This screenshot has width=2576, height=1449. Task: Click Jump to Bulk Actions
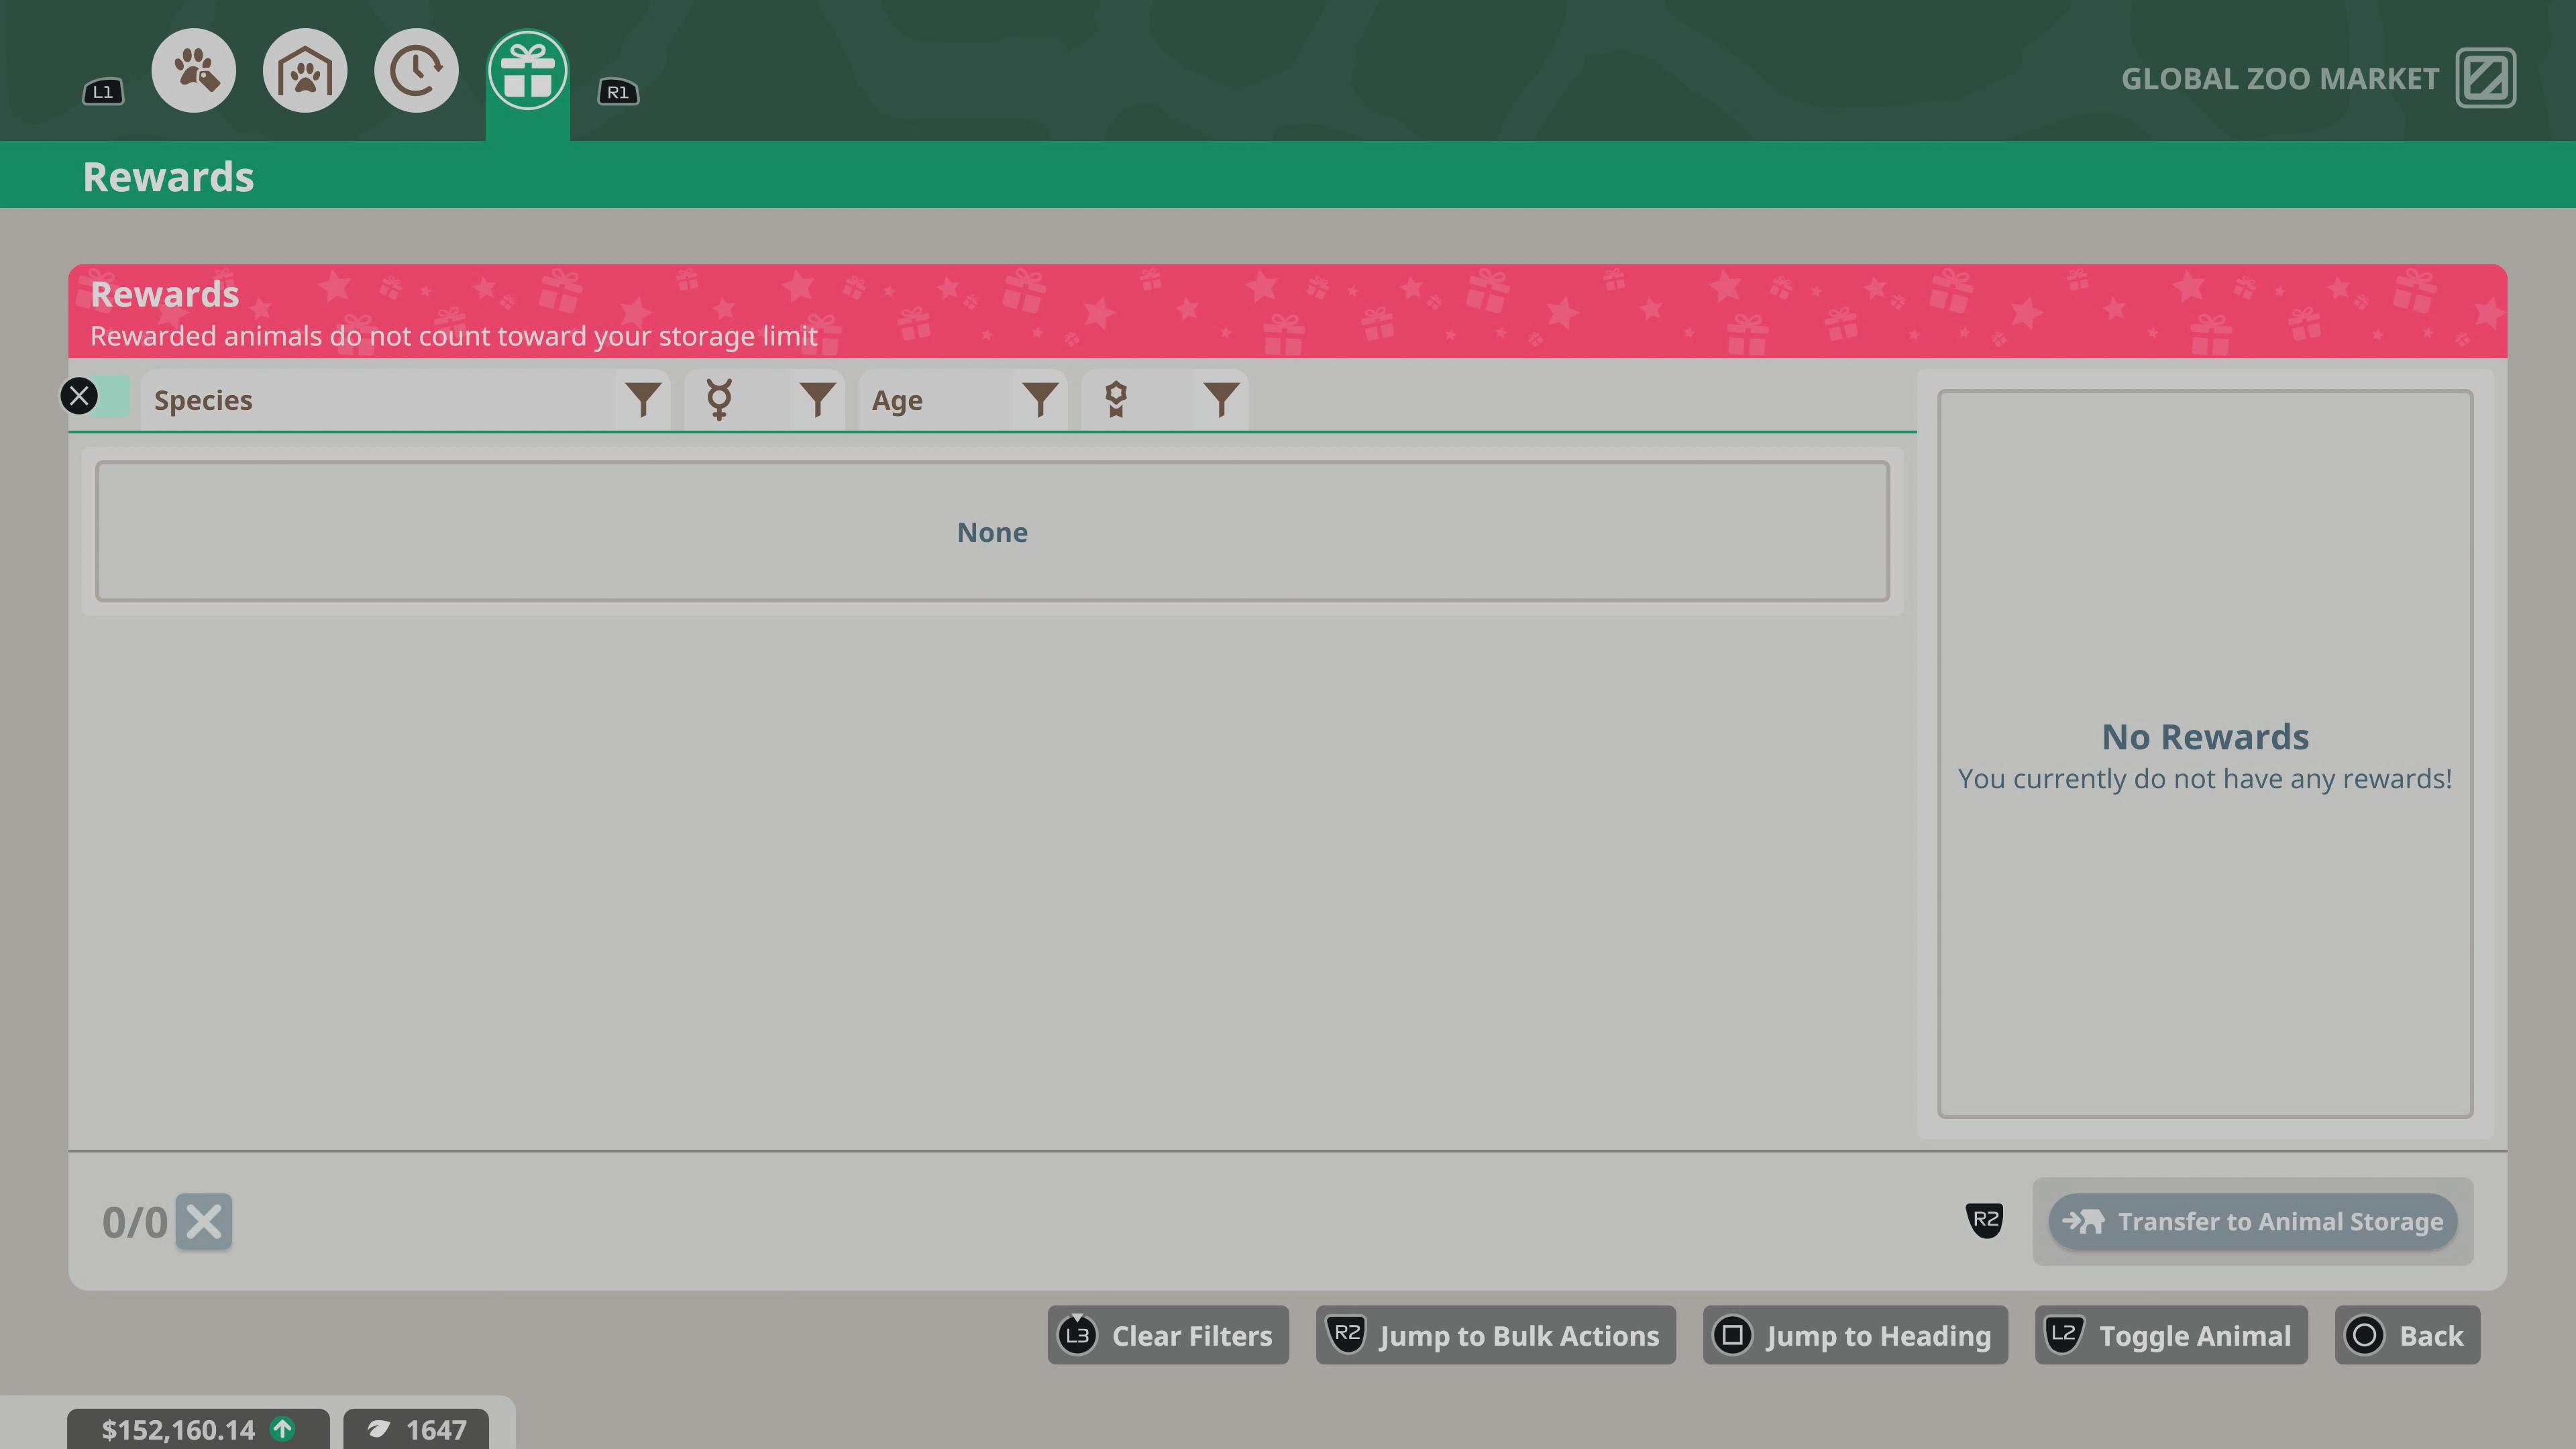point(1496,1335)
